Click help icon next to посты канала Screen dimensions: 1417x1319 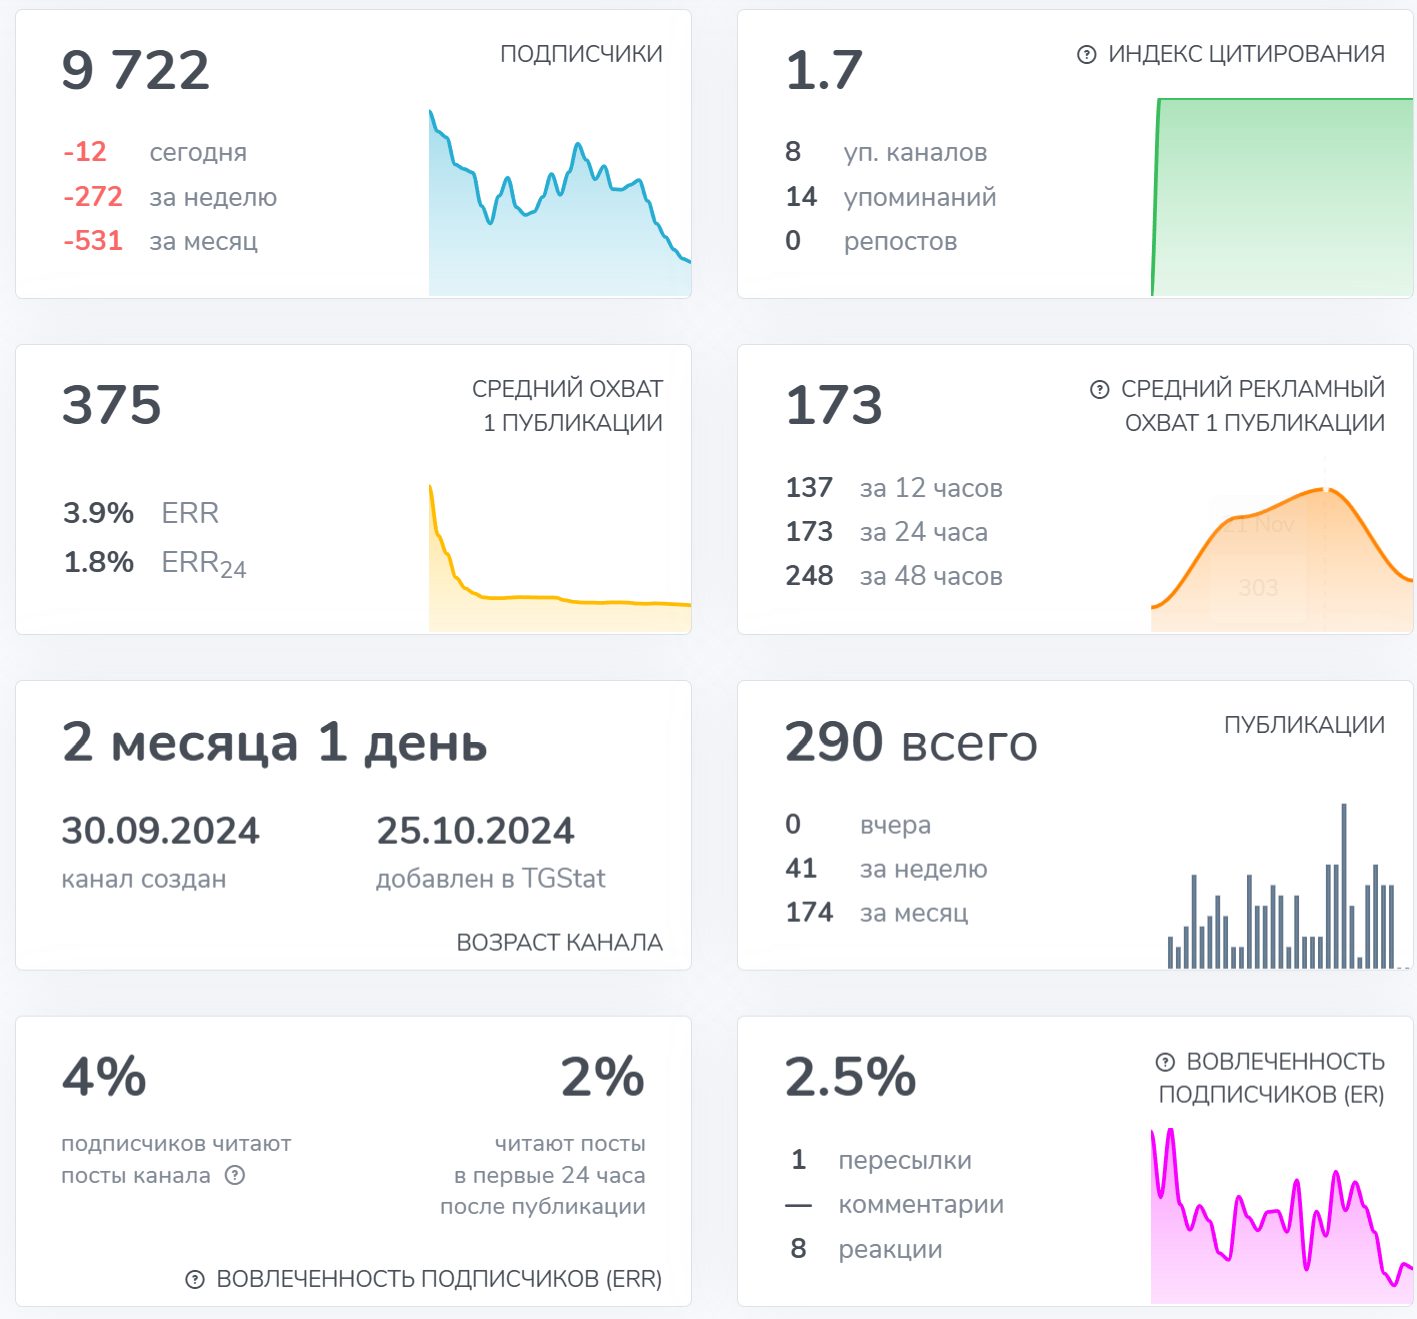tap(235, 1175)
